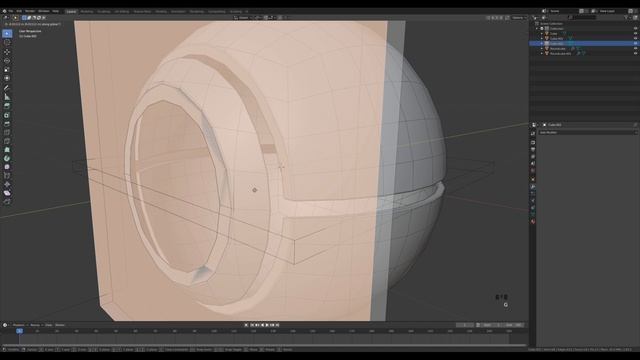The image size is (640, 360).
Task: Click the Blender logo menu icon
Action: point(4,11)
